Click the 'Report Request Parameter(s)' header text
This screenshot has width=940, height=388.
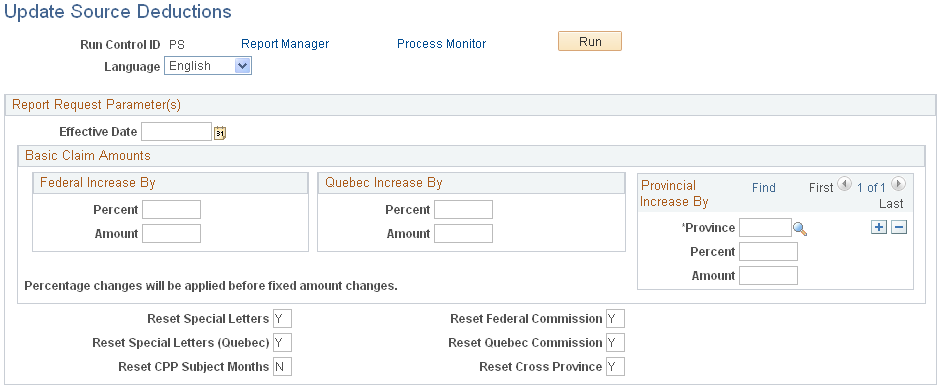click(97, 105)
